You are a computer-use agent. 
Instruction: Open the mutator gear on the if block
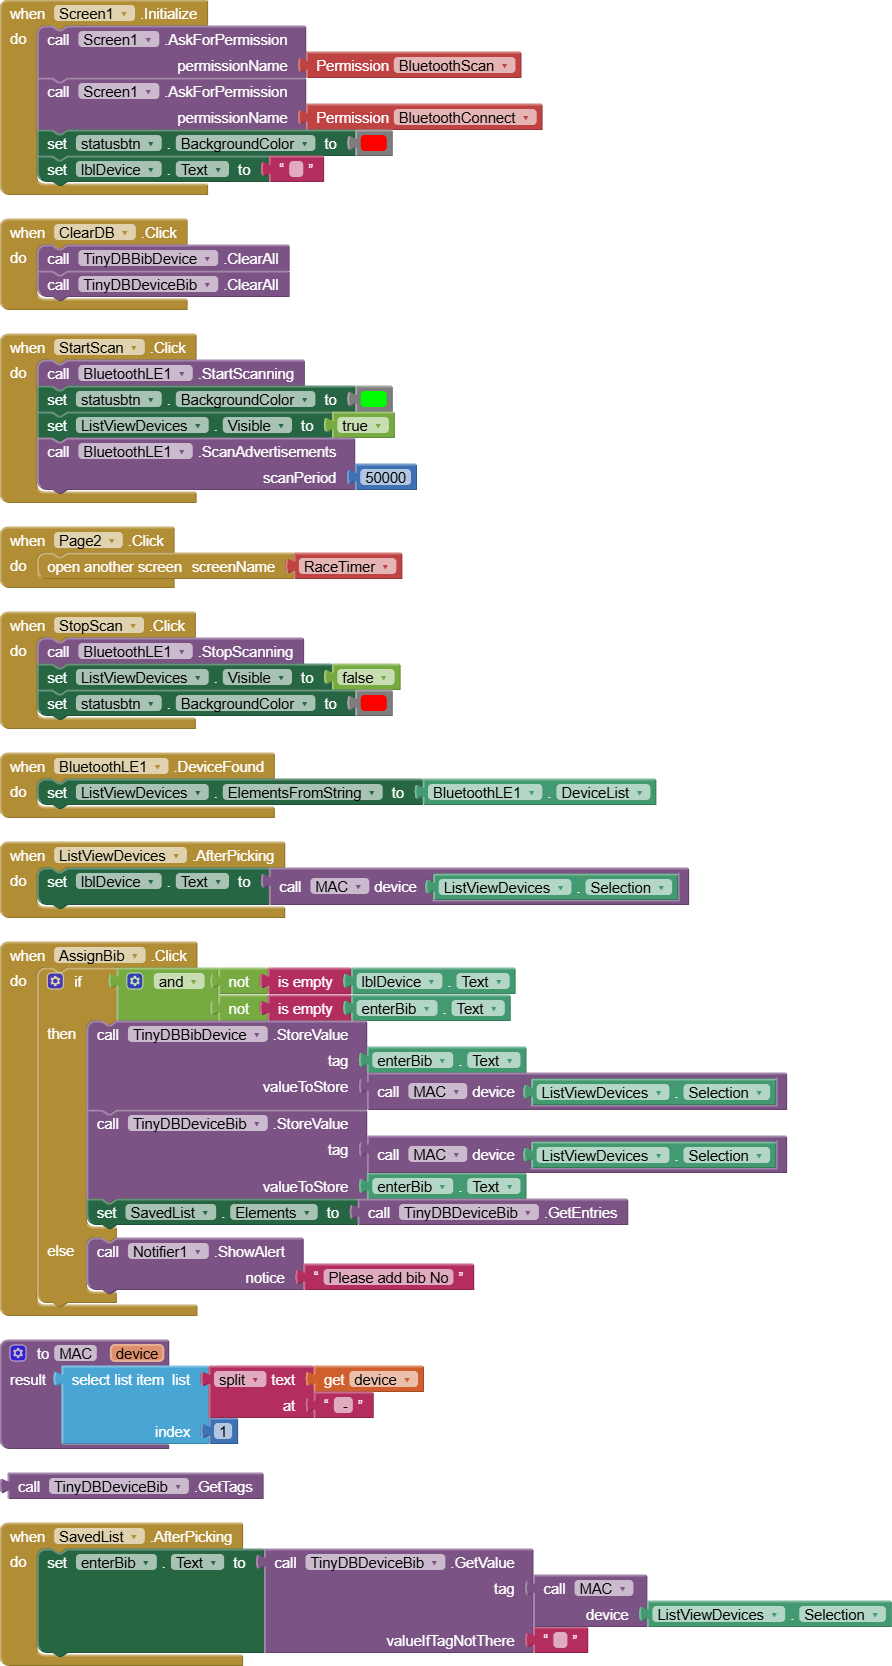55,981
